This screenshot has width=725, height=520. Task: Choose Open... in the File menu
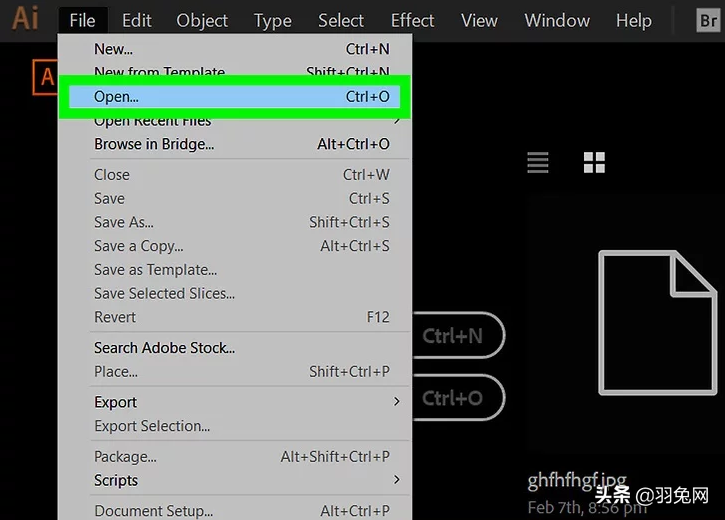tap(235, 97)
